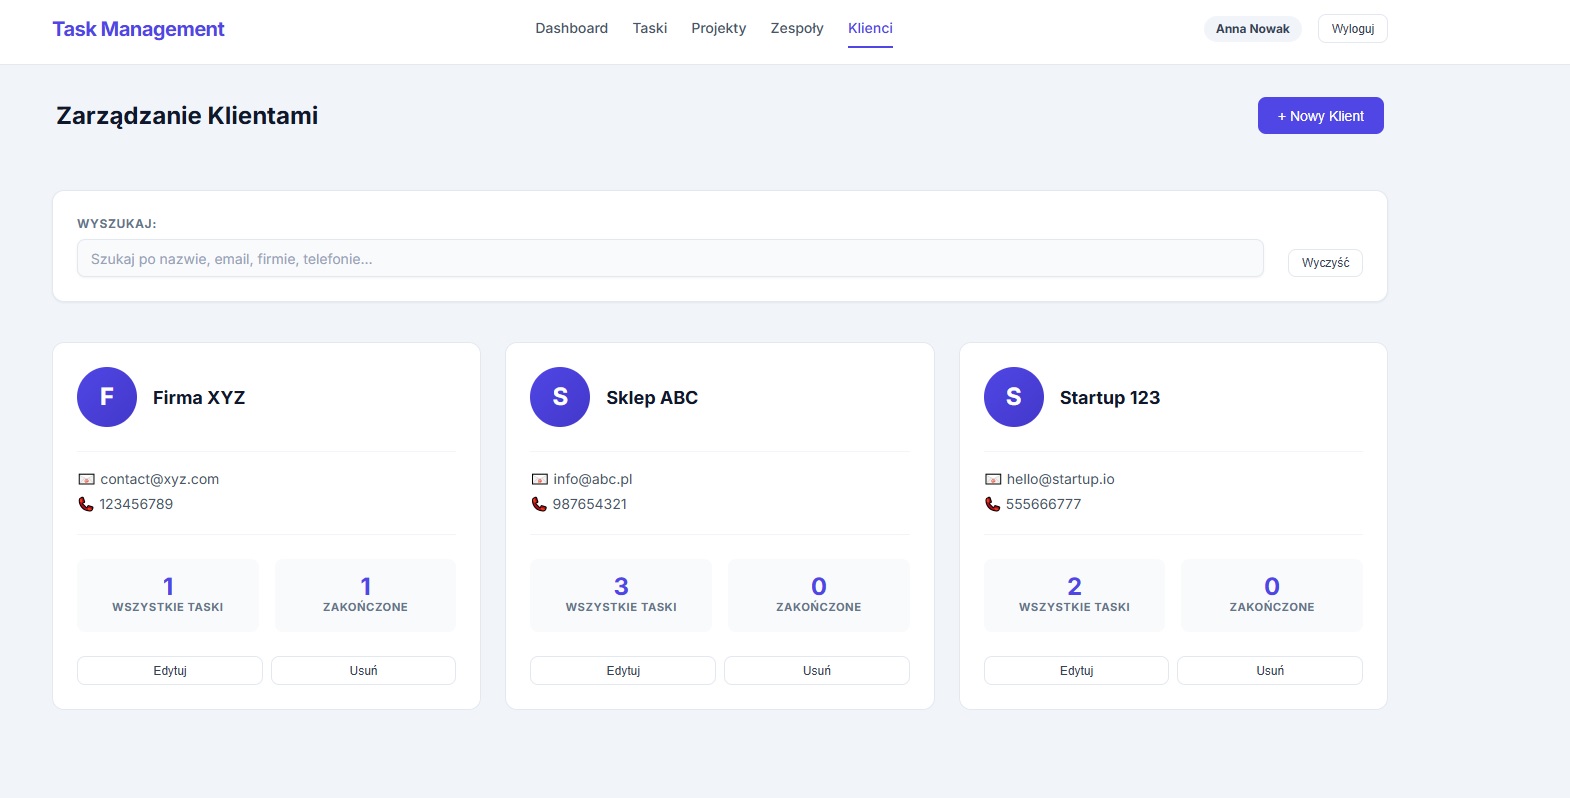This screenshot has width=1570, height=798.
Task: Click Wyloguj to log out
Action: pyautogui.click(x=1352, y=29)
